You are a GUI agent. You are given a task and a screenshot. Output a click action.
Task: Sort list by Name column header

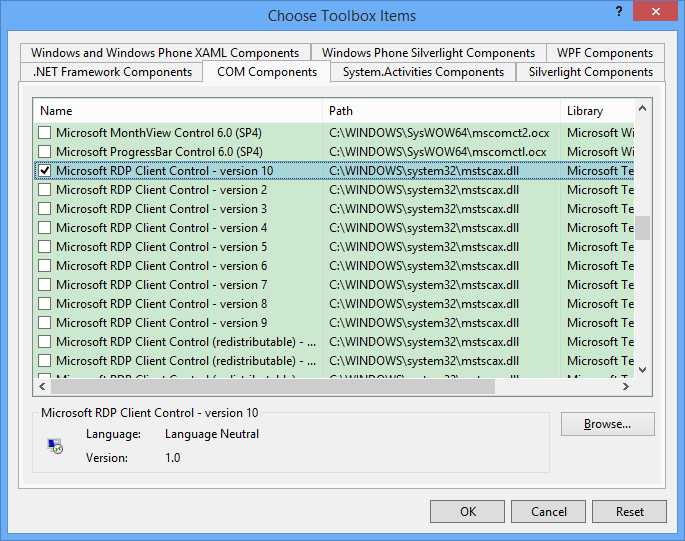tap(178, 111)
